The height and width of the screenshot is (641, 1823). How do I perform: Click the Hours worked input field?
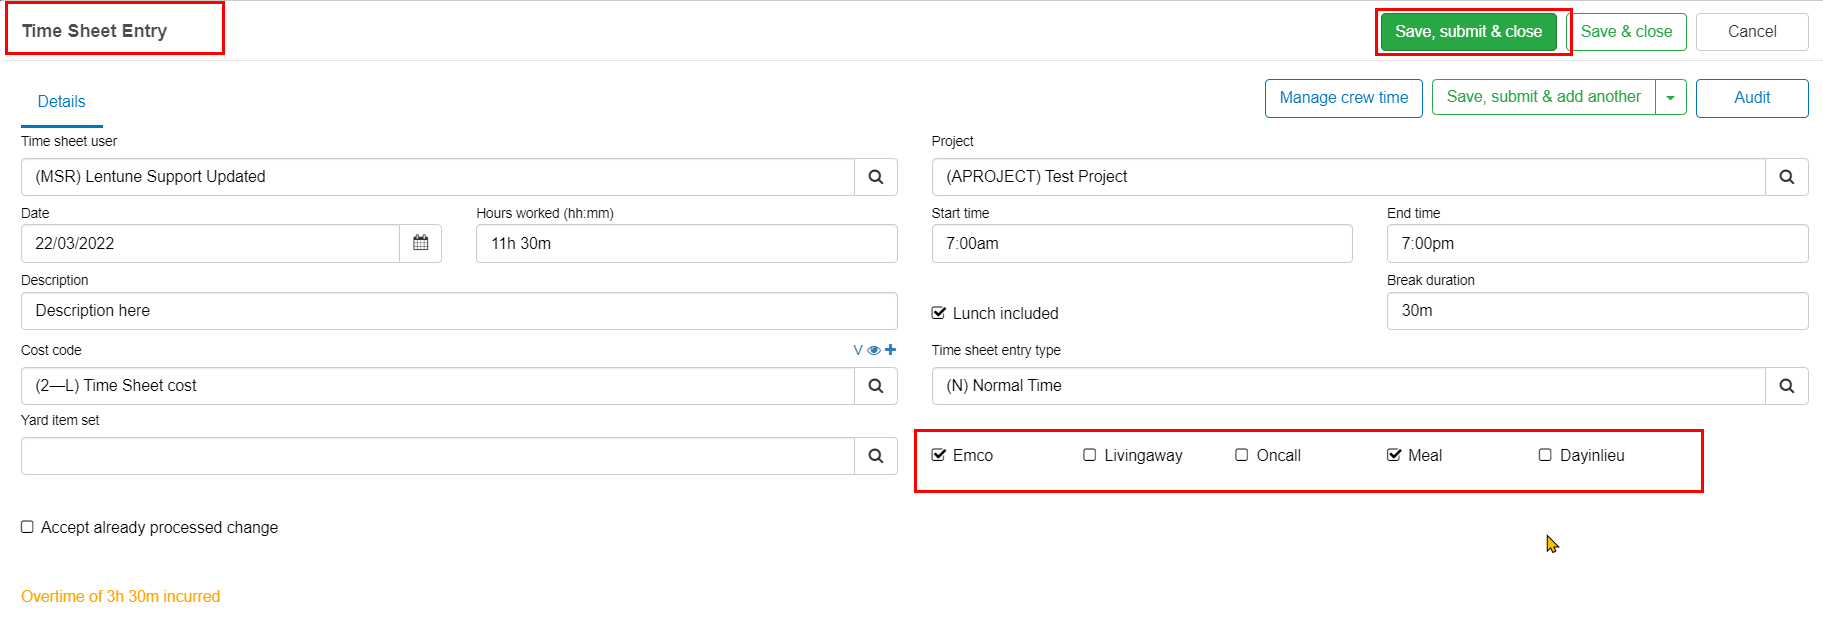click(x=686, y=244)
